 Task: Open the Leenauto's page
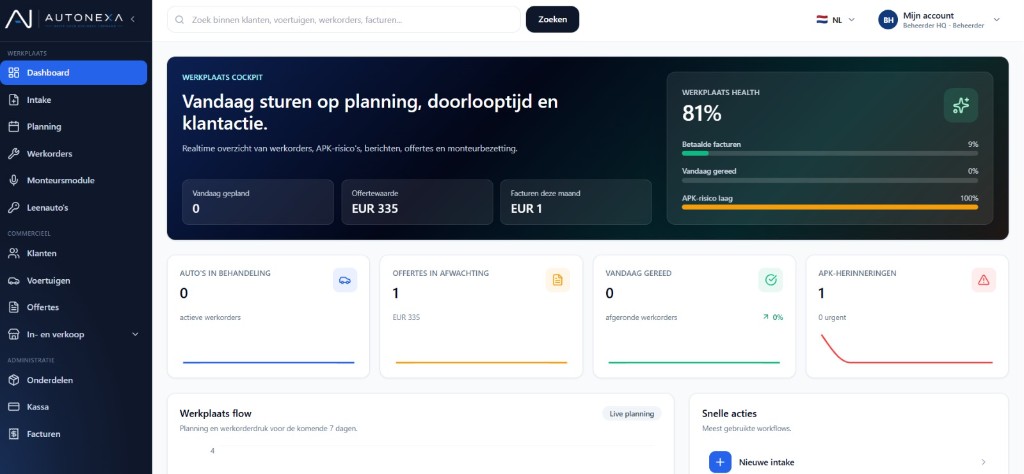point(74,208)
